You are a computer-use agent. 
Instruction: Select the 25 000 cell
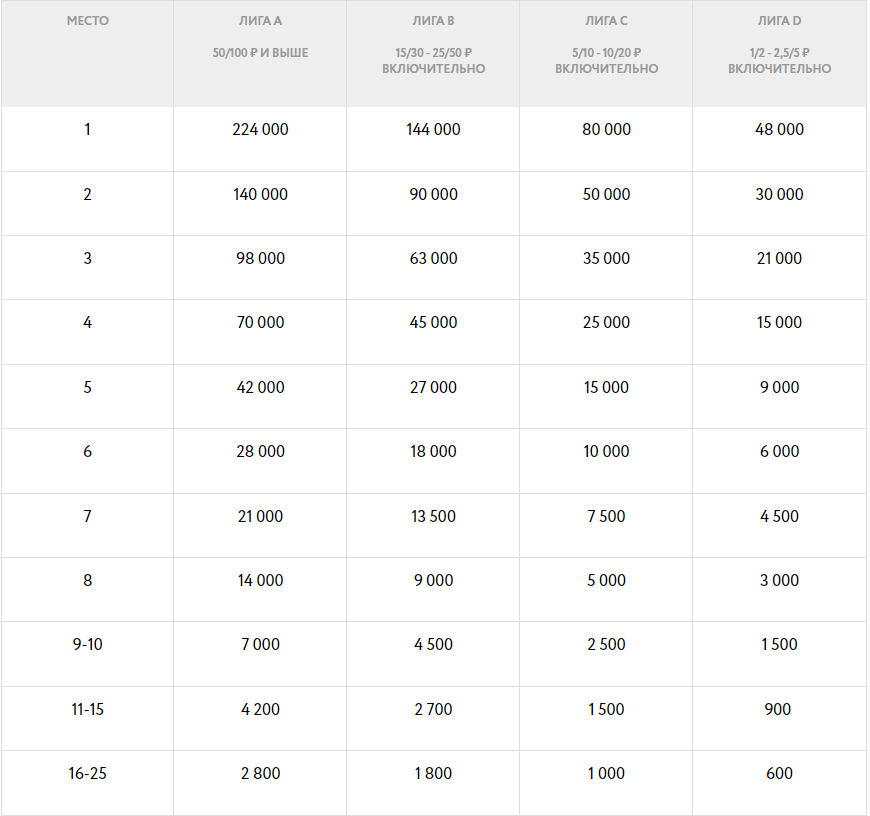coord(606,323)
